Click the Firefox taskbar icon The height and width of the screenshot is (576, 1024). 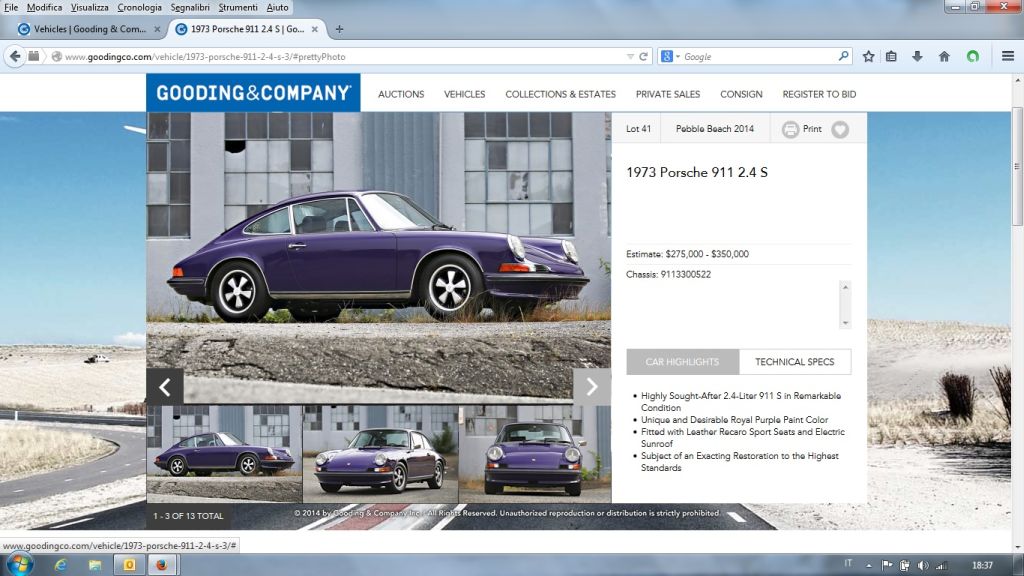[x=161, y=565]
